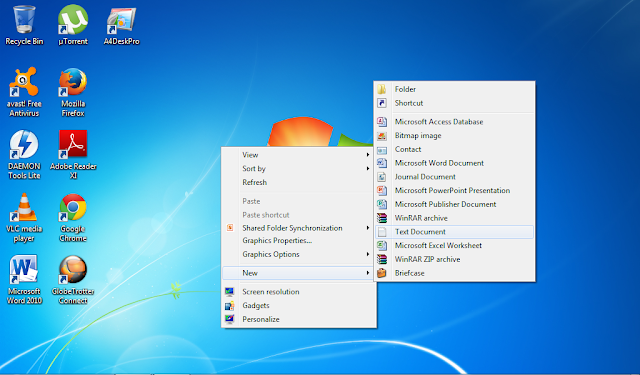Image resolution: width=640 pixels, height=375 pixels.
Task: Select the Microsoft Word 2010 shortcut
Action: 24,280
